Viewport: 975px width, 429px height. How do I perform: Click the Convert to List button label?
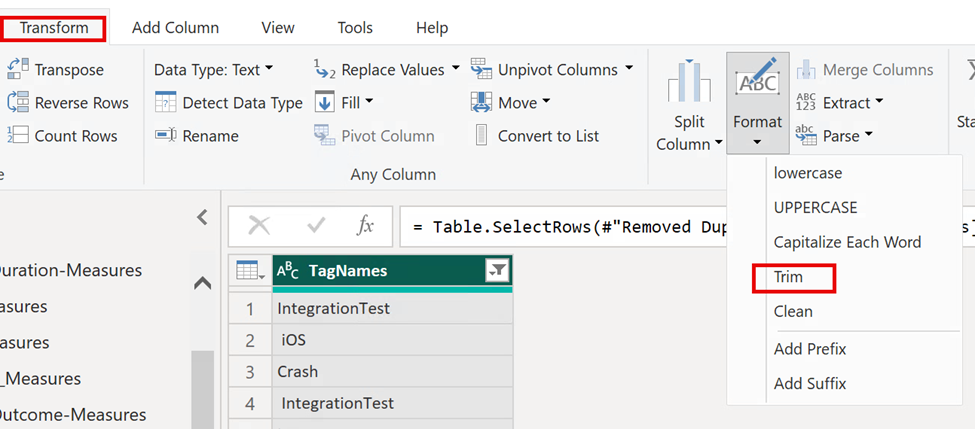pyautogui.click(x=548, y=136)
